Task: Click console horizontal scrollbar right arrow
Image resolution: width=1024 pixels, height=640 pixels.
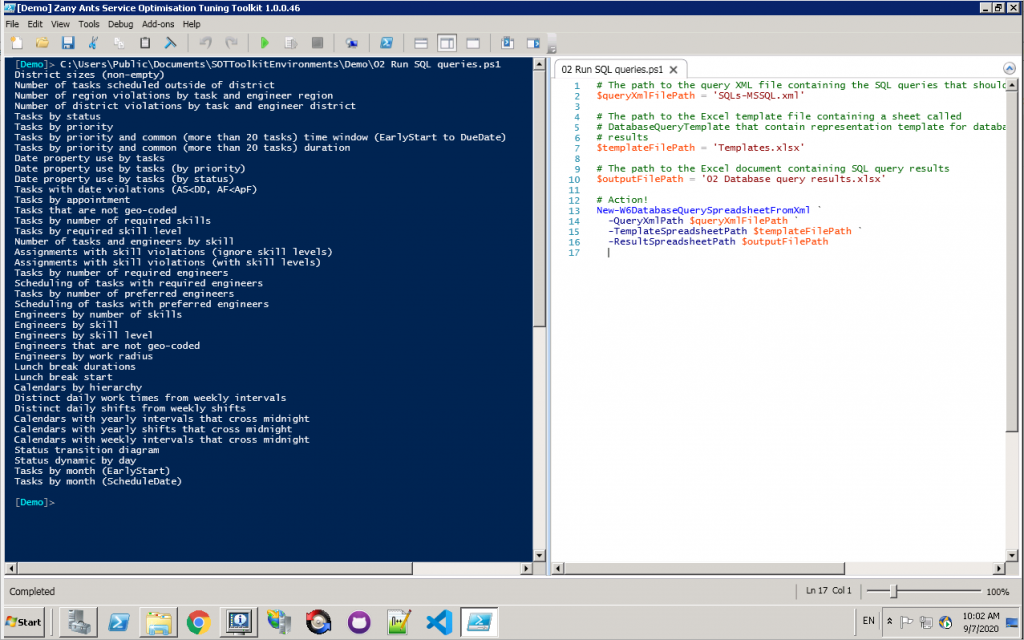Action: point(526,569)
